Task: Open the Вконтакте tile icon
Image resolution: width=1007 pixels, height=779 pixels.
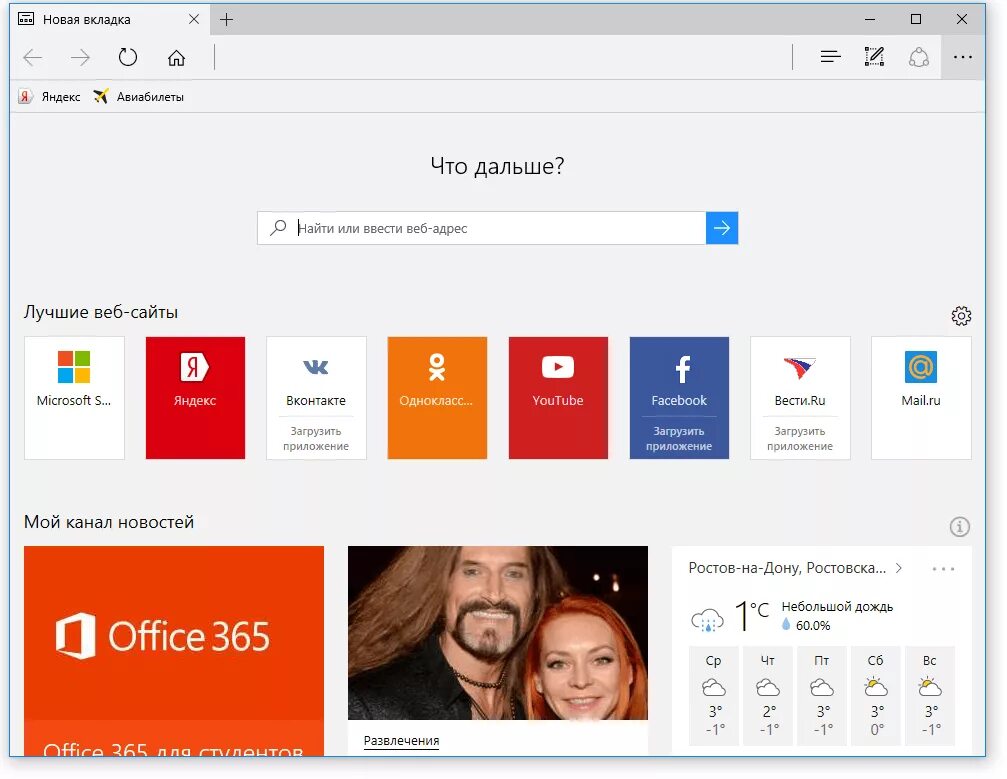Action: pyautogui.click(x=316, y=367)
